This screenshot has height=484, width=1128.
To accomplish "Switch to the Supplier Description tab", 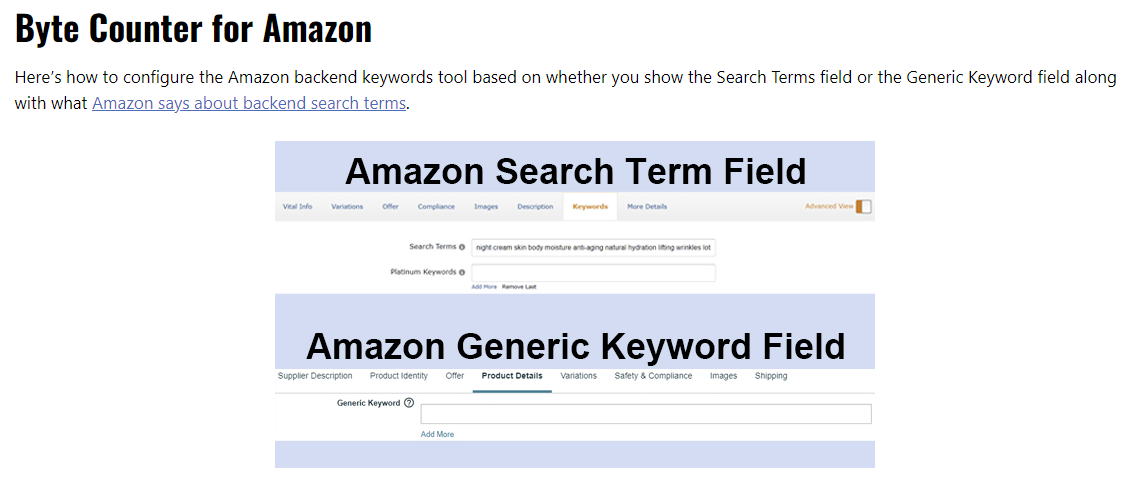I will coord(315,376).
